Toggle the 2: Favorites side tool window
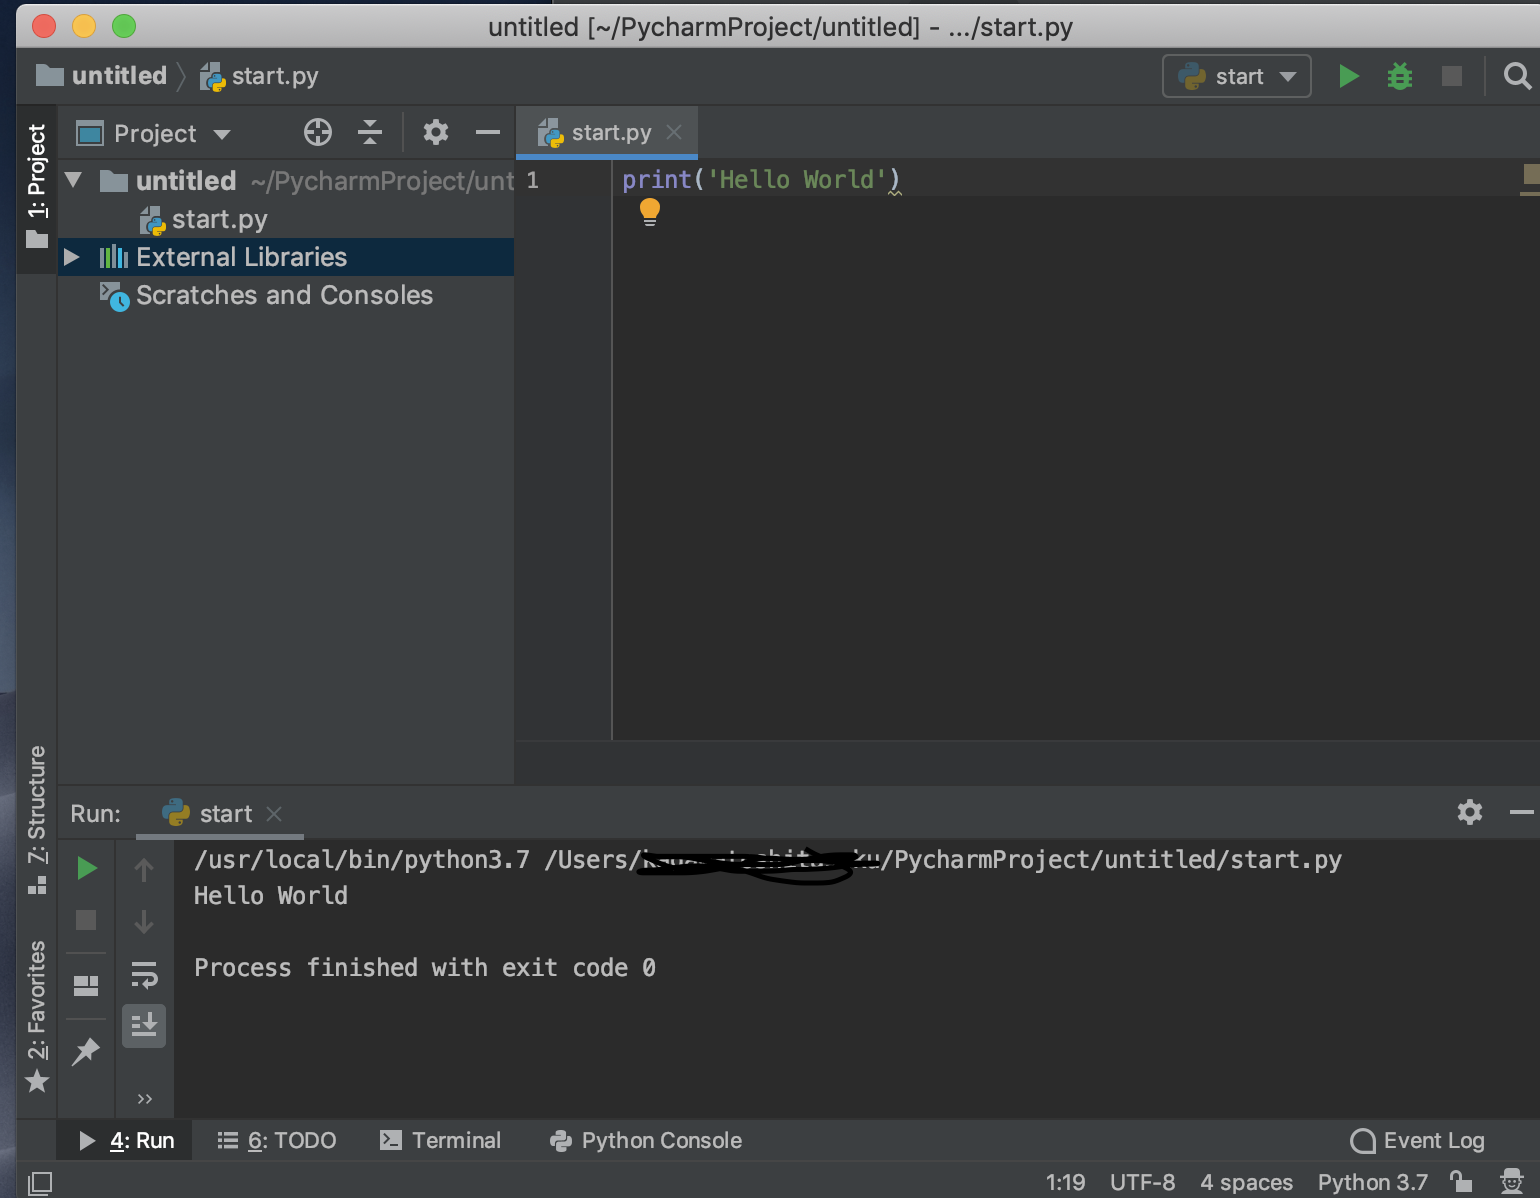 37,1017
